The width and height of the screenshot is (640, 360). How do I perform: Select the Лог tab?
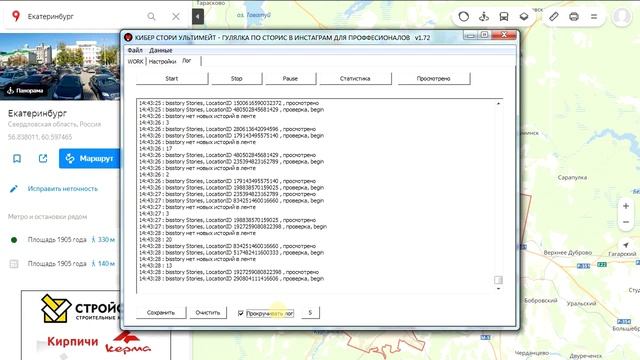point(187,60)
